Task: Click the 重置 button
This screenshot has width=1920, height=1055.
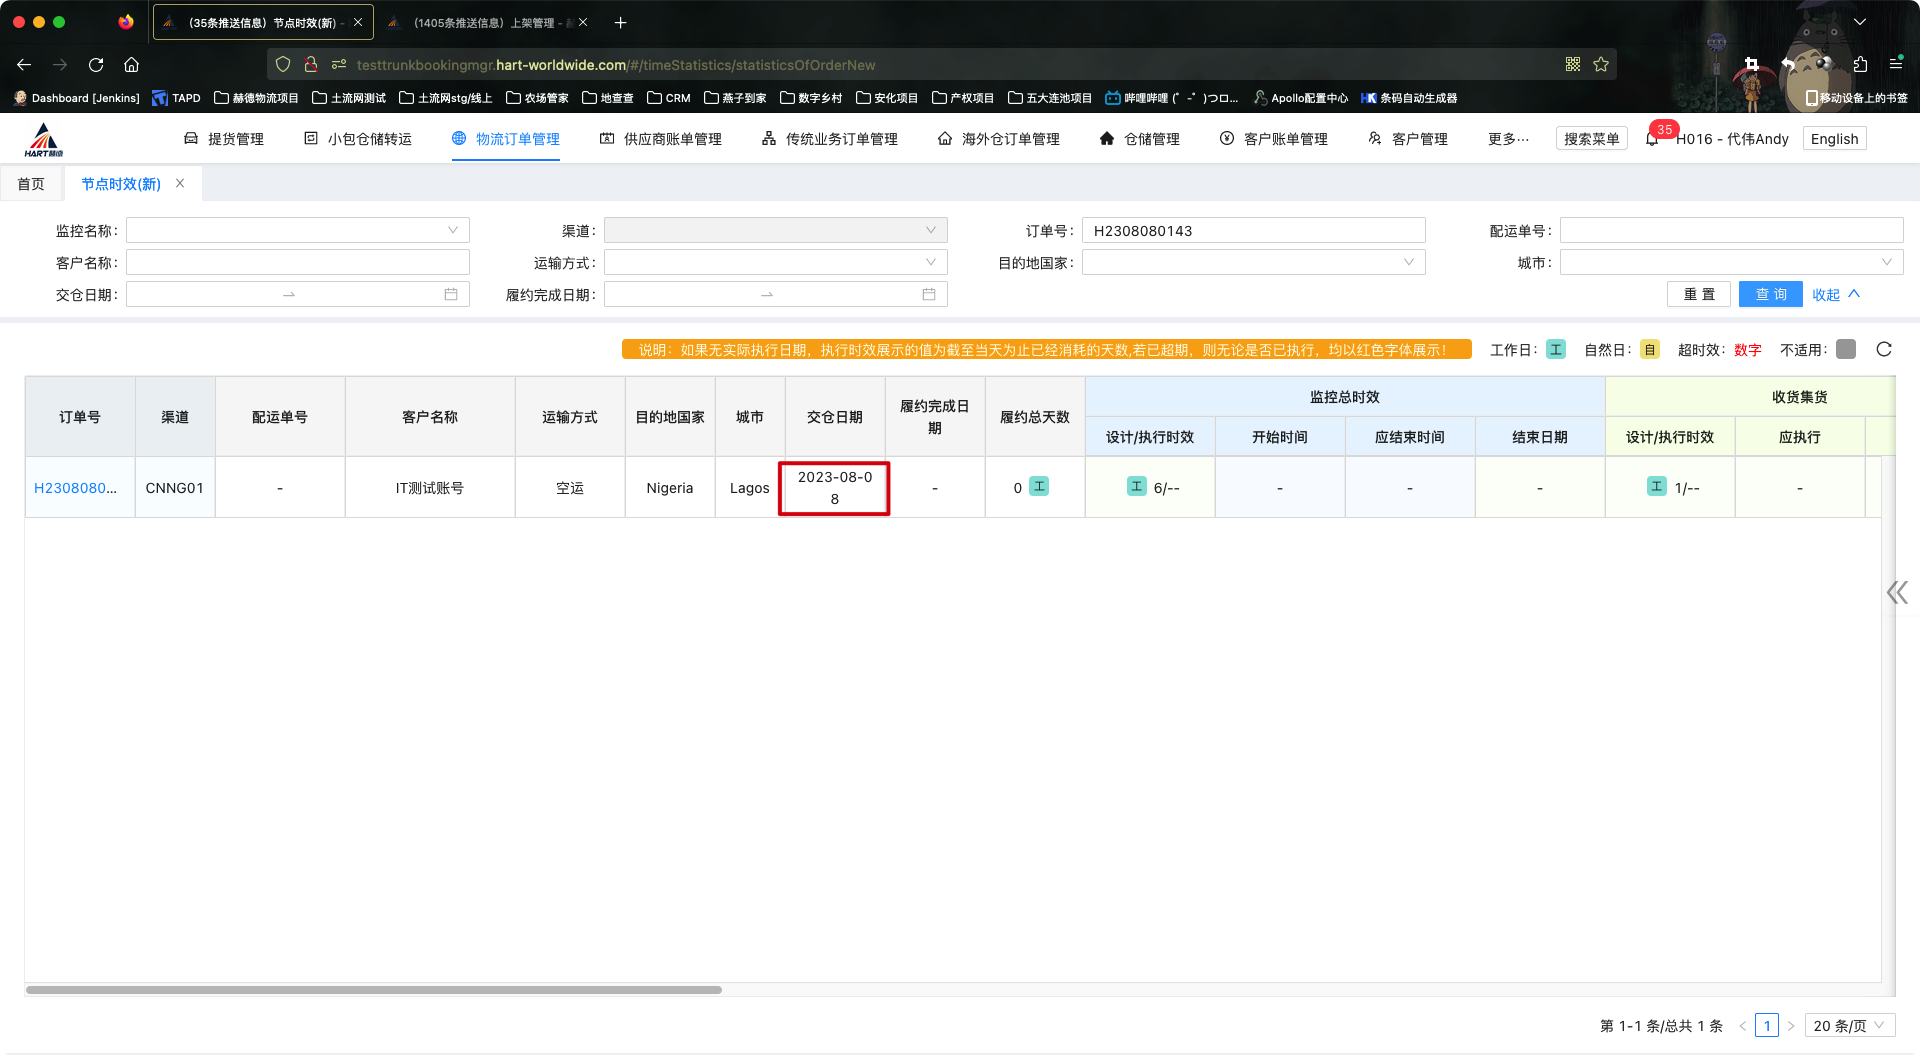Action: click(x=1699, y=294)
